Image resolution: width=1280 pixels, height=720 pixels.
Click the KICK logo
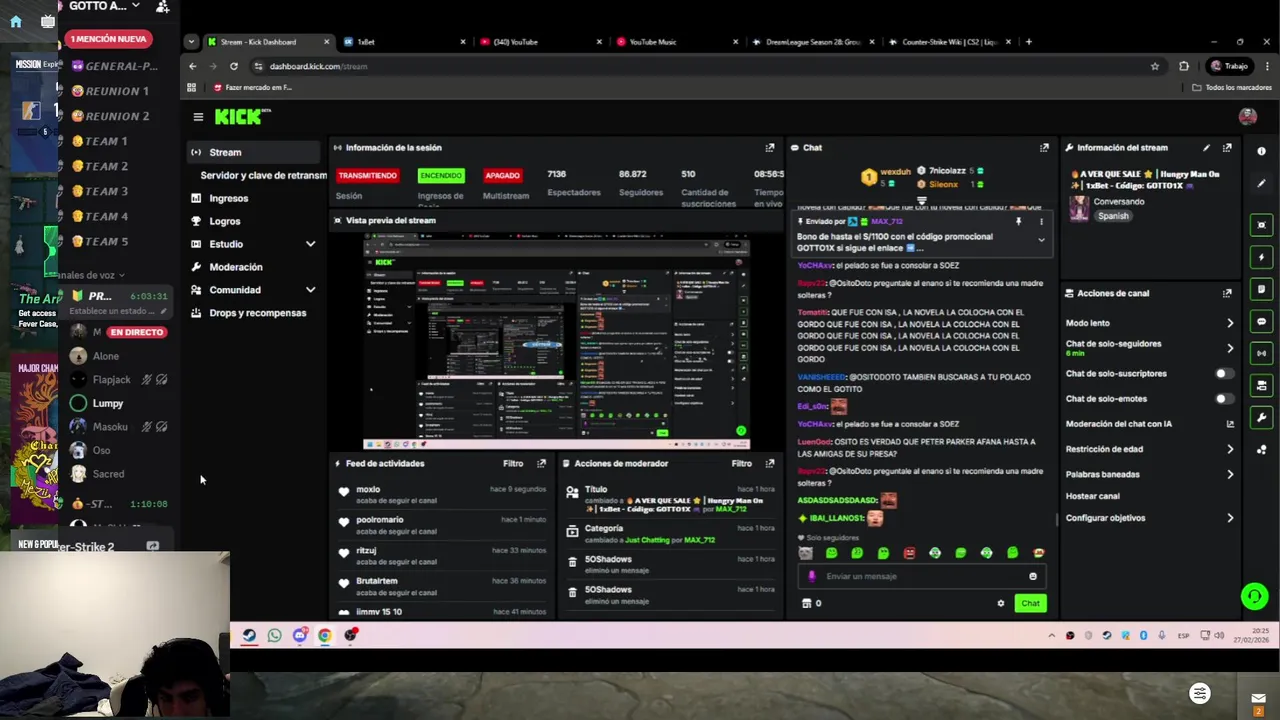[x=241, y=117]
